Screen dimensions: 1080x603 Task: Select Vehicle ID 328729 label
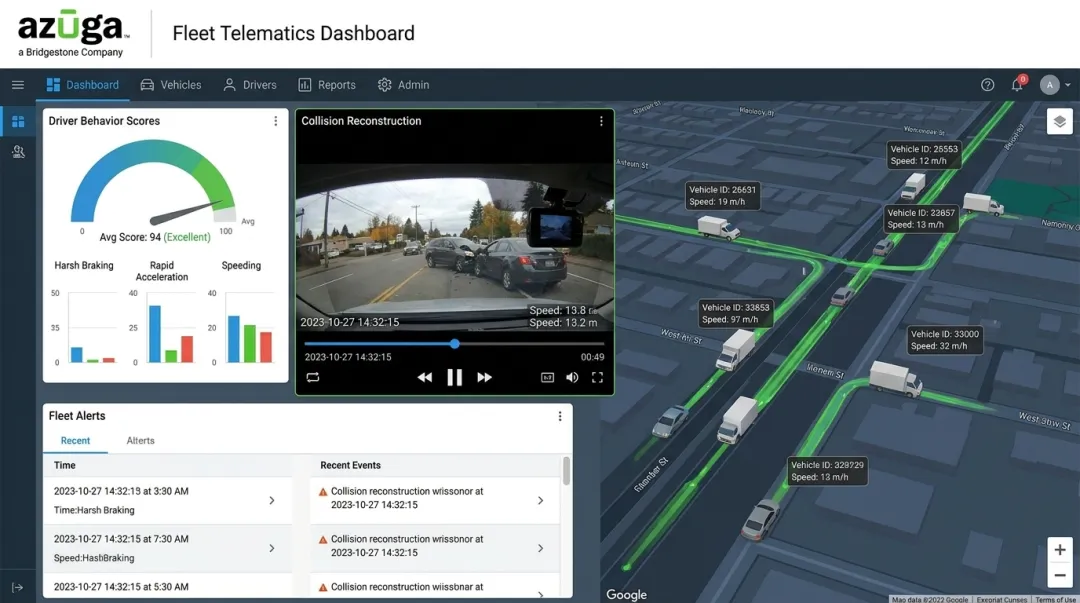pyautogui.click(x=827, y=471)
